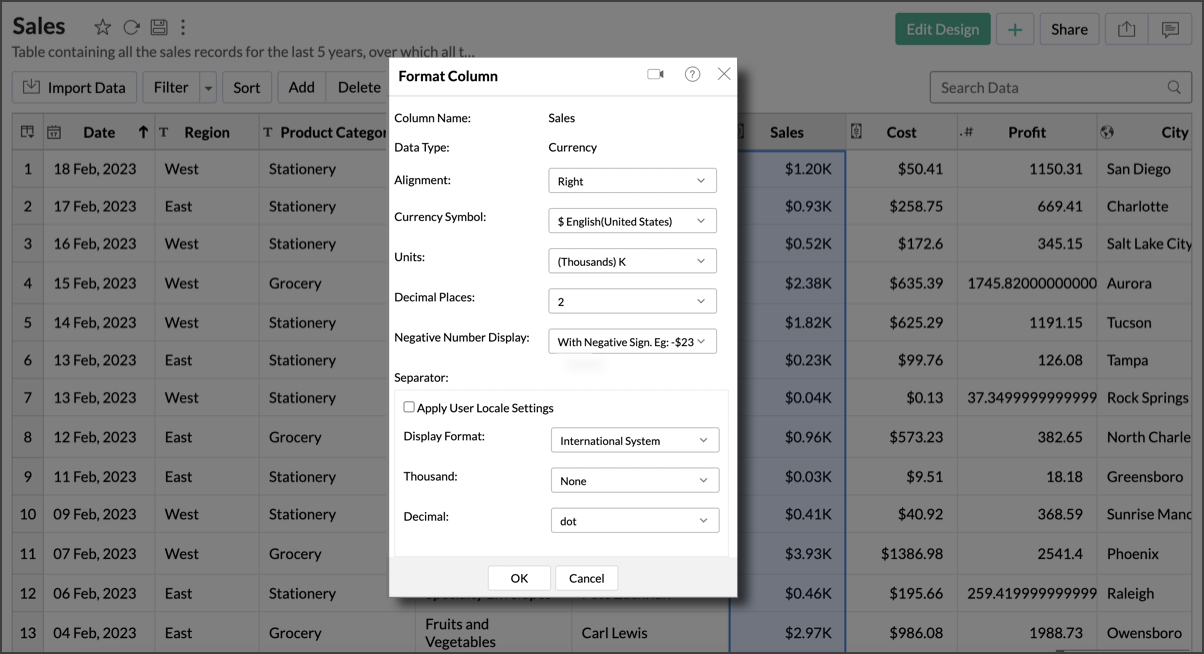
Task: Mark the Sales table as favorite star
Action: (102, 28)
